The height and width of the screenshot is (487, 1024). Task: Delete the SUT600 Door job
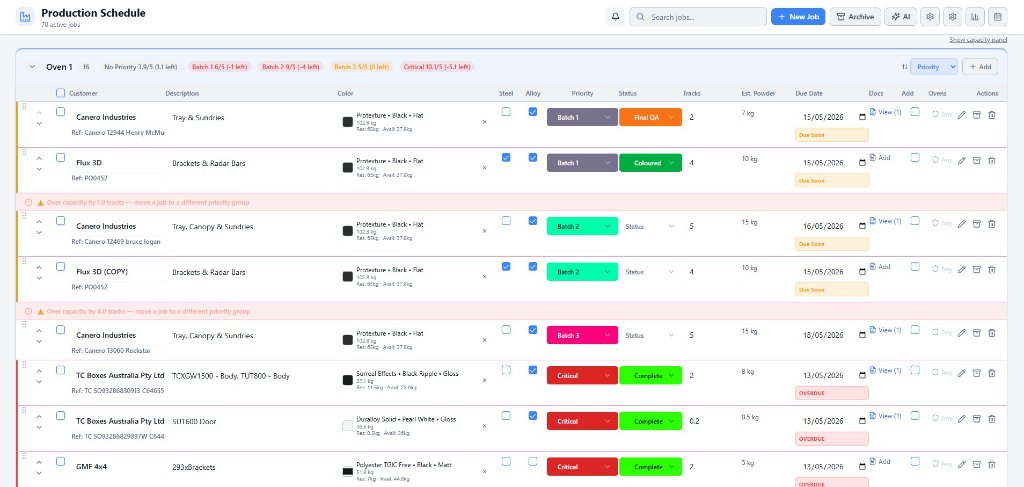point(992,419)
